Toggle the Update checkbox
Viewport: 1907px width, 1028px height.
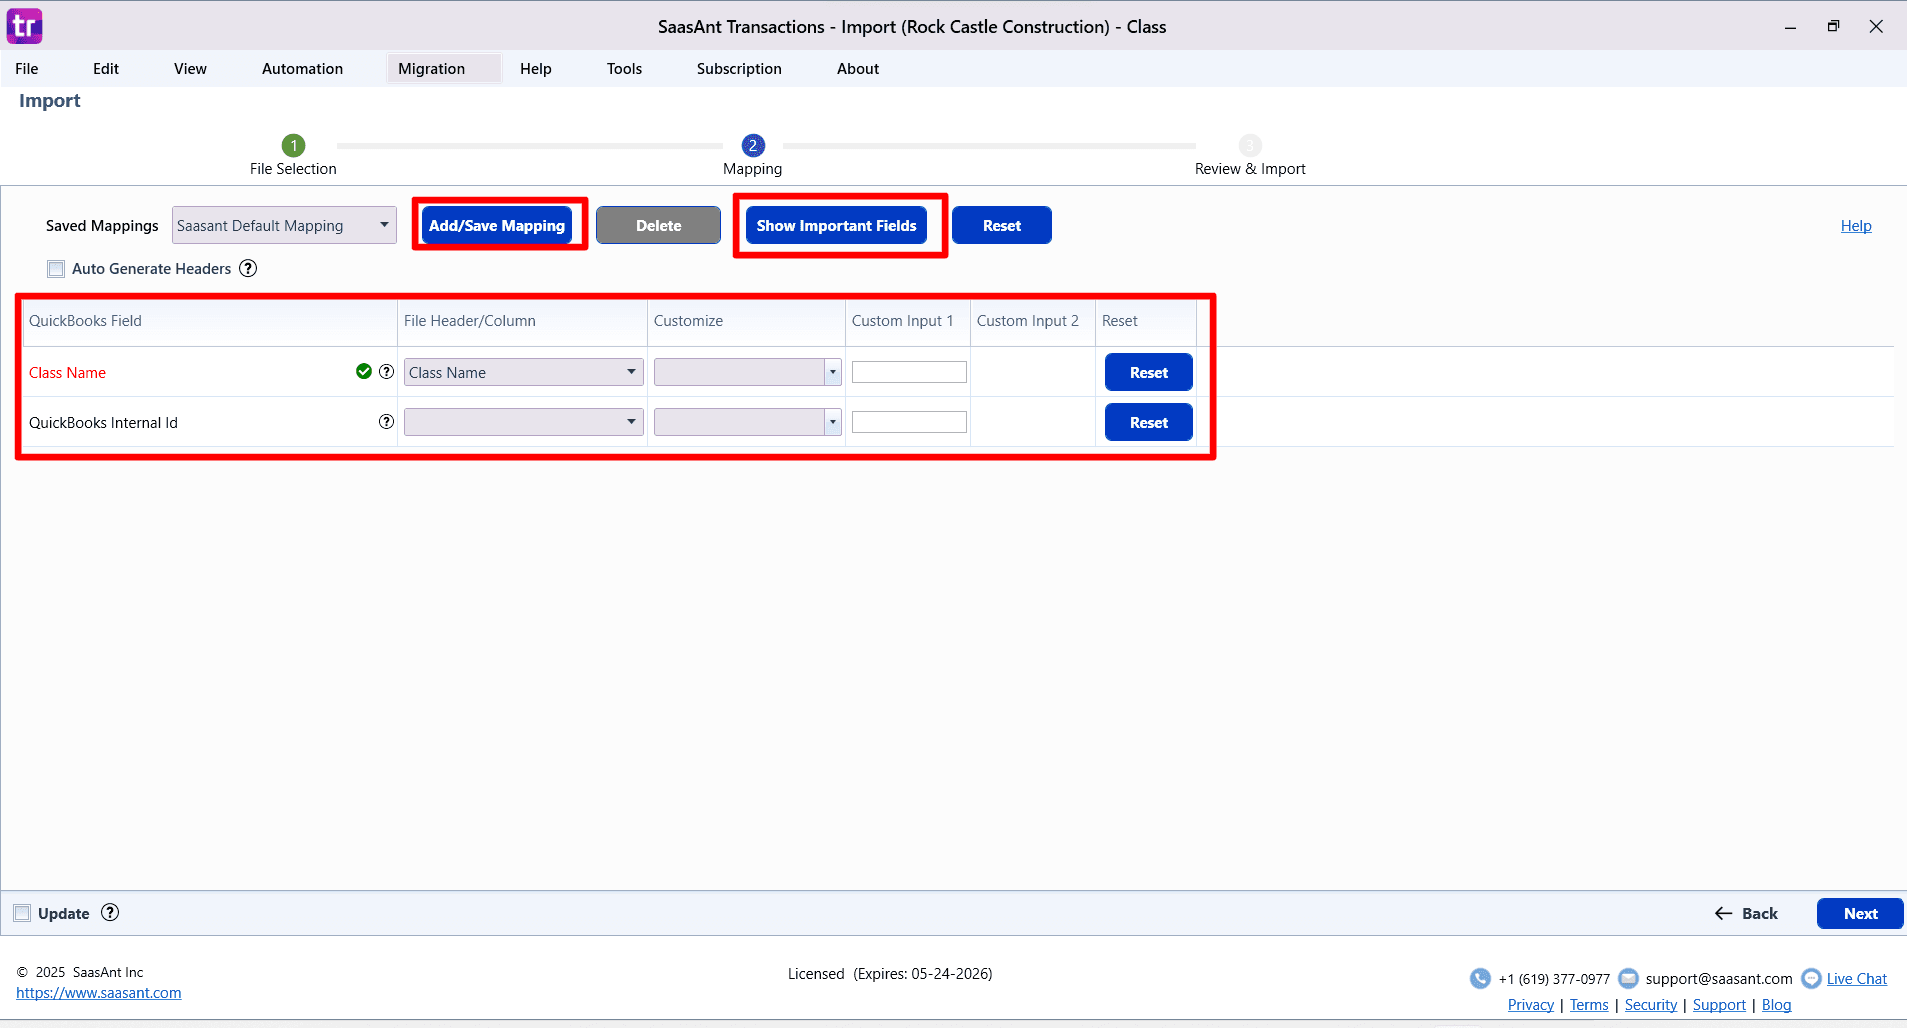click(22, 913)
